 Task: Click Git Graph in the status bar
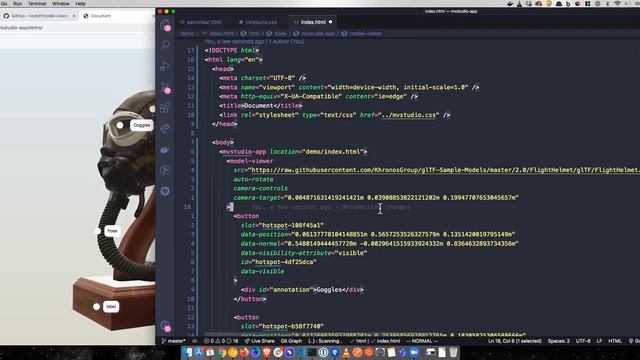[x=291, y=341]
